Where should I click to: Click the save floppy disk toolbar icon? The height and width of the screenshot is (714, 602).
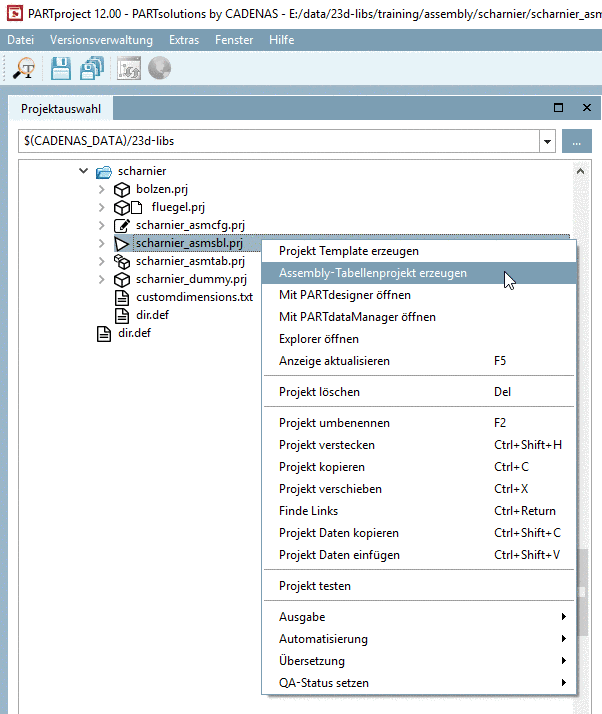[61, 69]
